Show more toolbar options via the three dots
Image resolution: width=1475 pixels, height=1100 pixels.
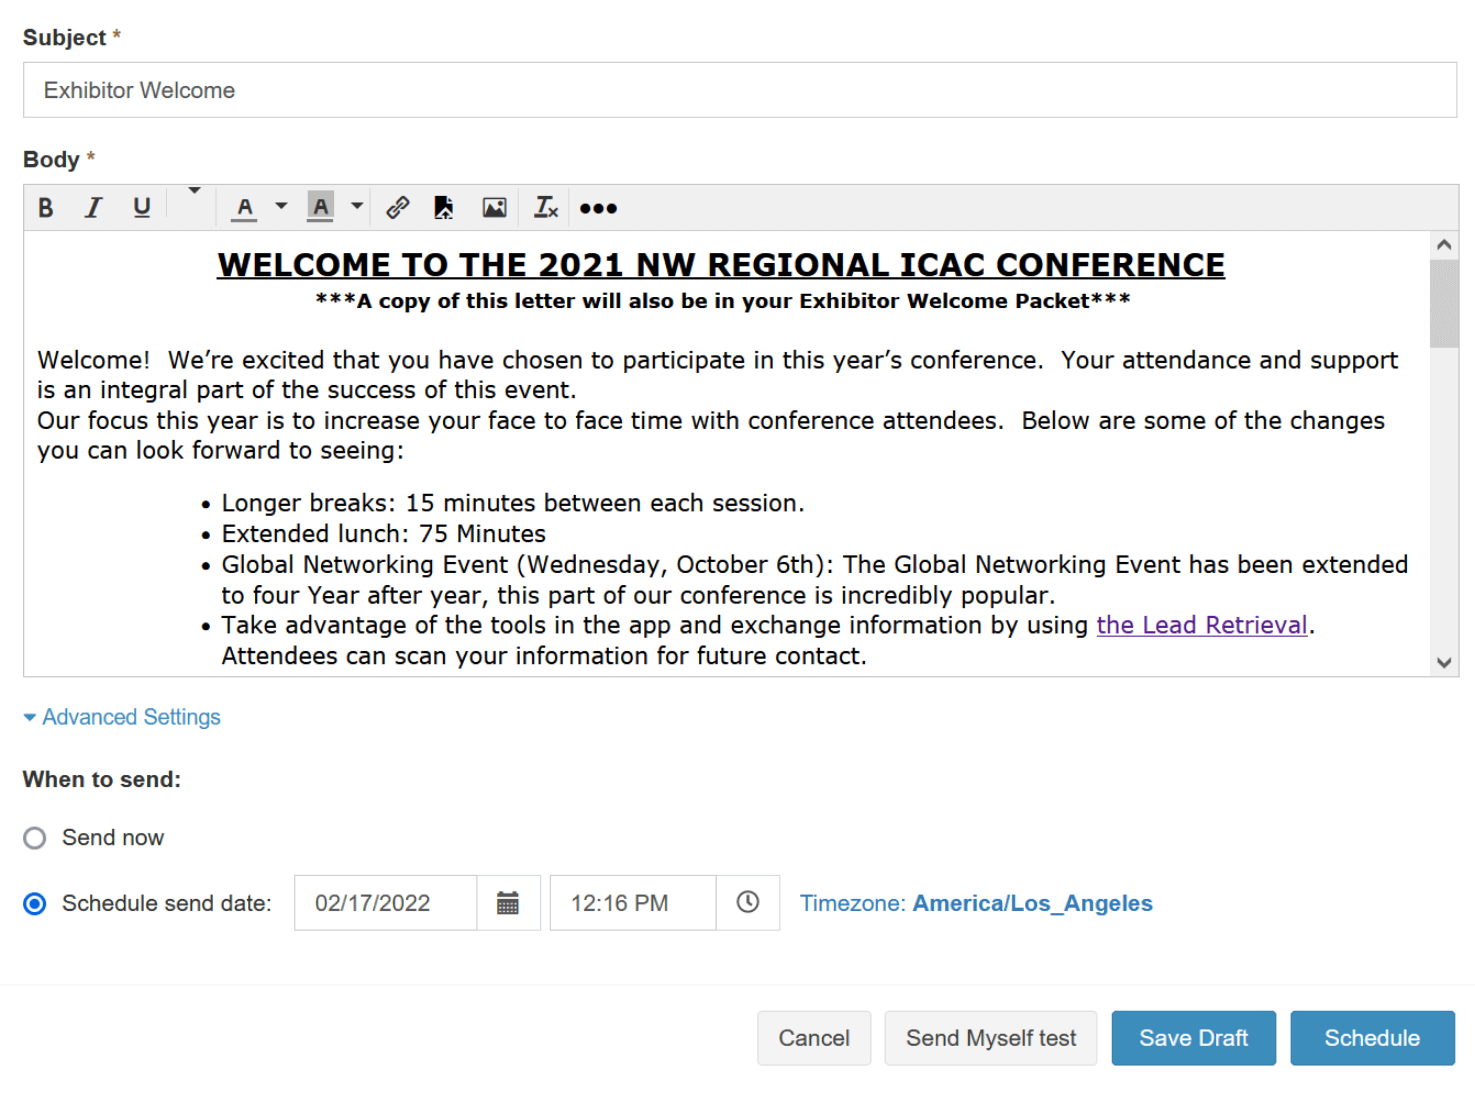click(598, 208)
